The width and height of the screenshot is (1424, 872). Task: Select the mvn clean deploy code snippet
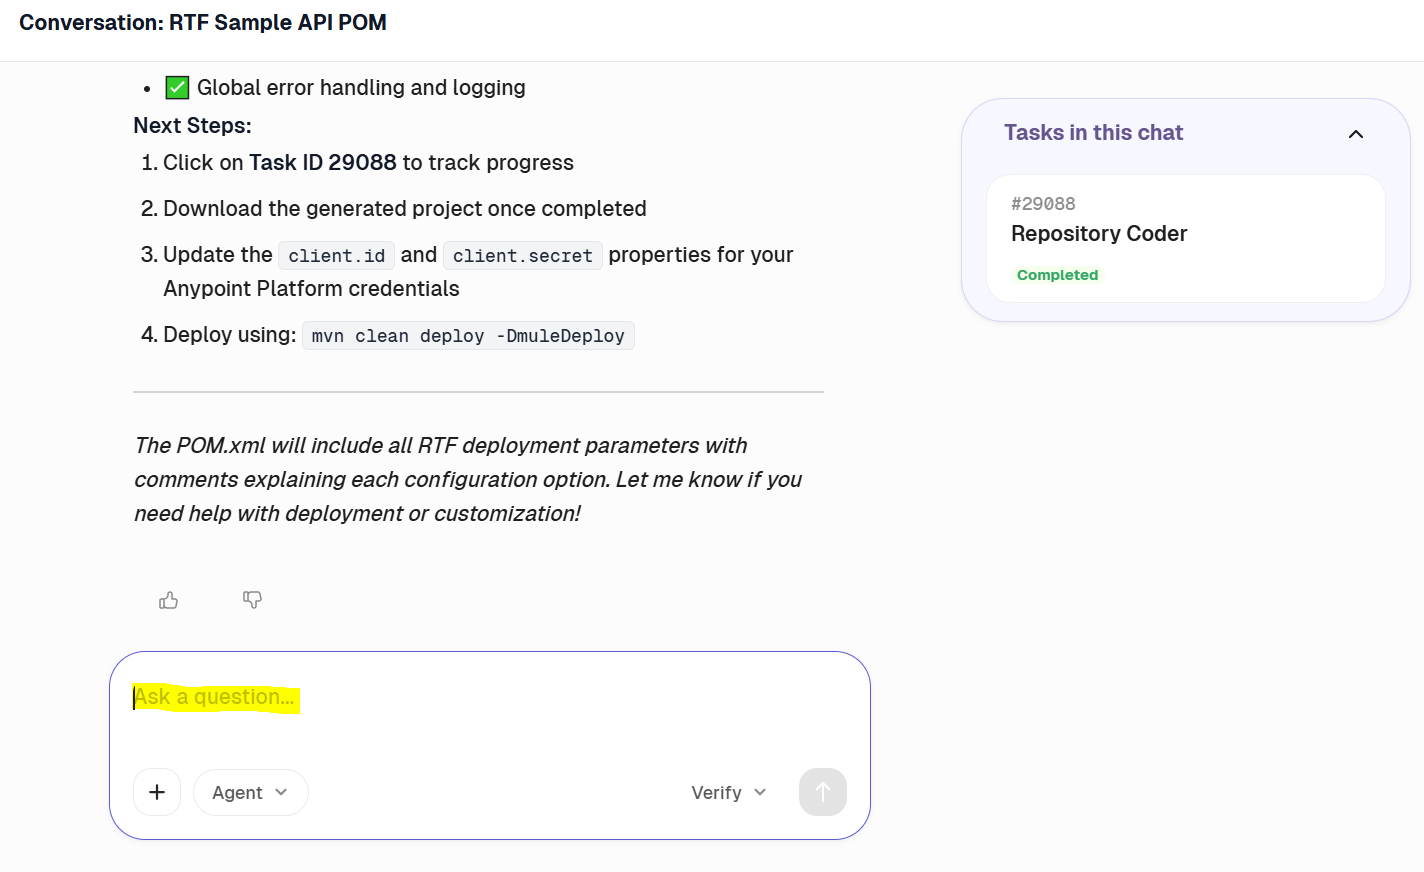click(x=467, y=334)
